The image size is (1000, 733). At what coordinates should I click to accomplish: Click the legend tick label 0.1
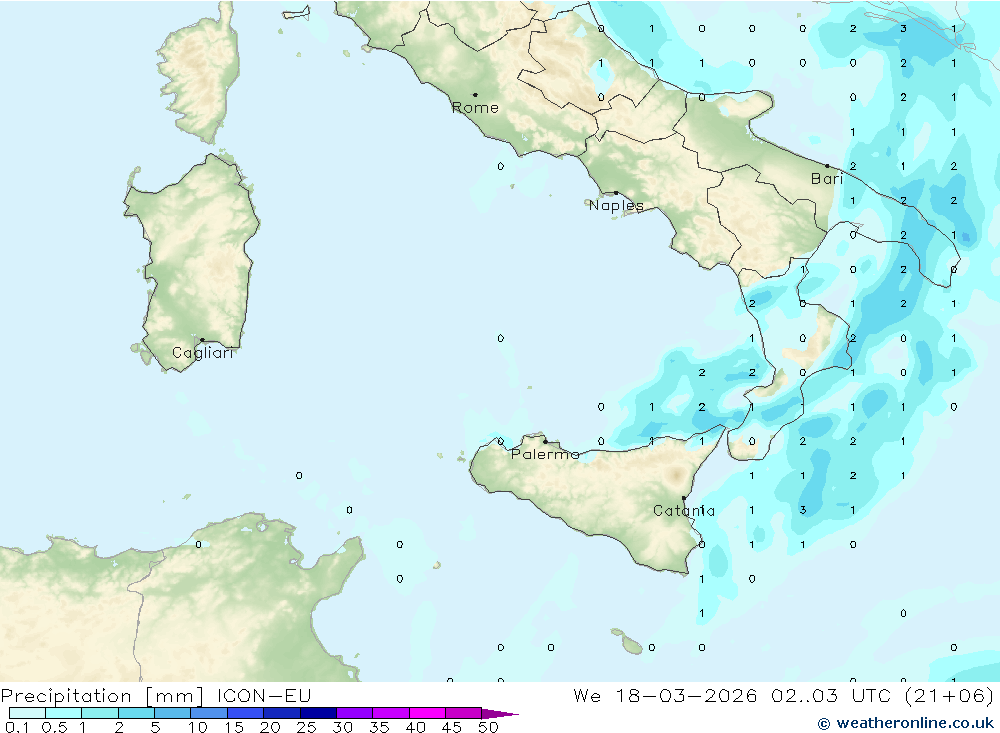click(x=17, y=727)
